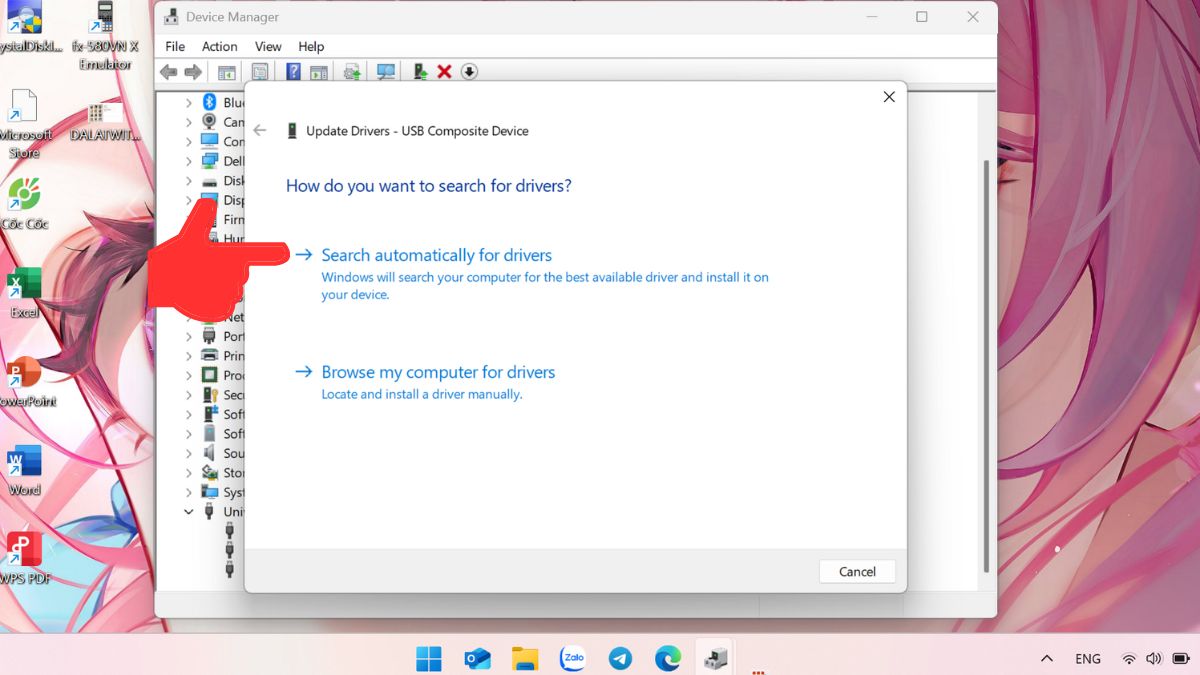The width and height of the screenshot is (1200, 675).
Task: Open Microsoft Edge from the taskbar
Action: click(668, 658)
